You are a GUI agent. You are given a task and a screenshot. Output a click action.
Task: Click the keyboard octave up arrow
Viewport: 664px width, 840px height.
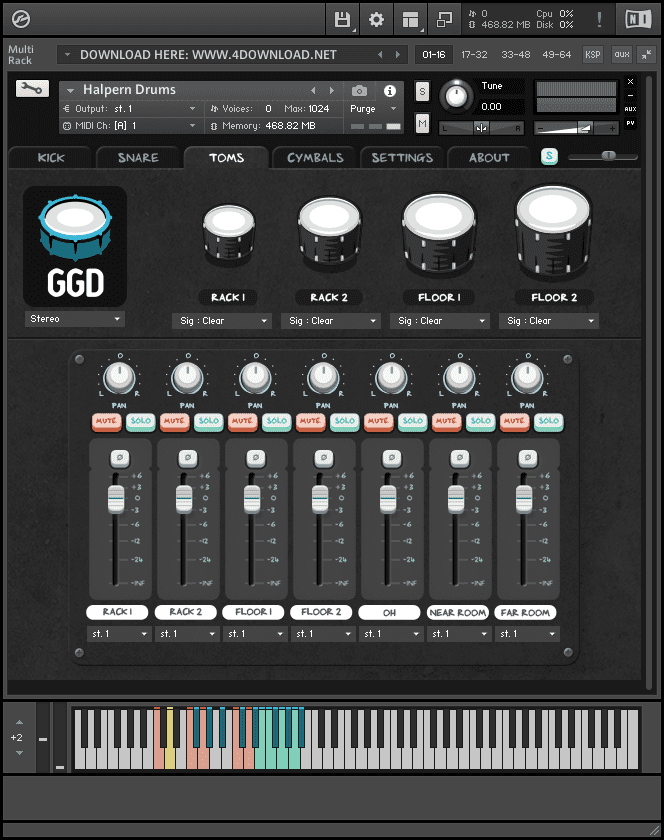(19, 723)
